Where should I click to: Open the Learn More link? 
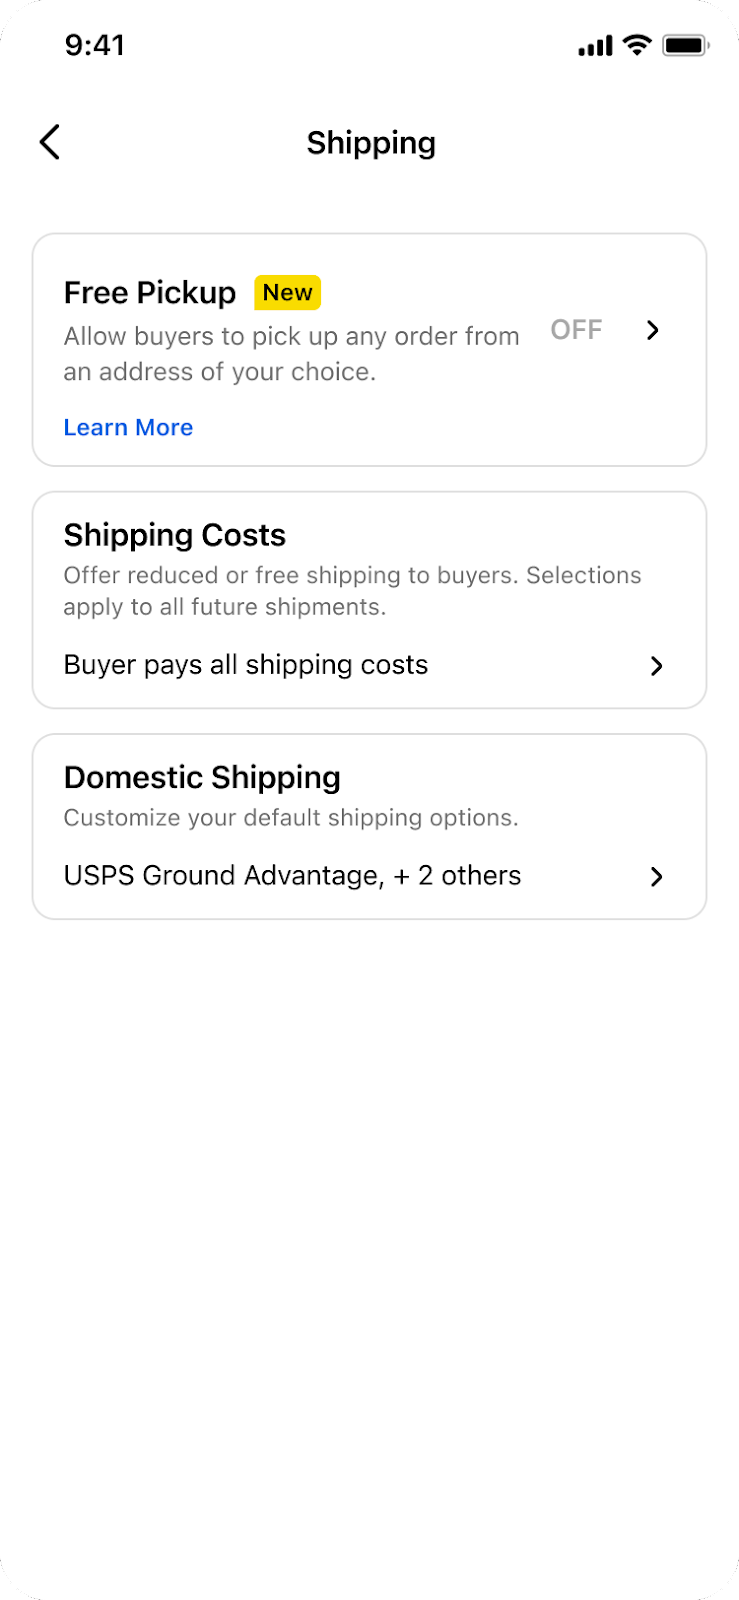point(128,427)
